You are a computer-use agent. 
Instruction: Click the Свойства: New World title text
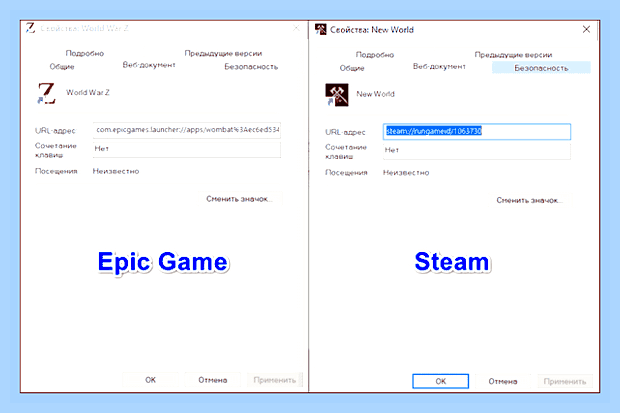[x=372, y=30]
